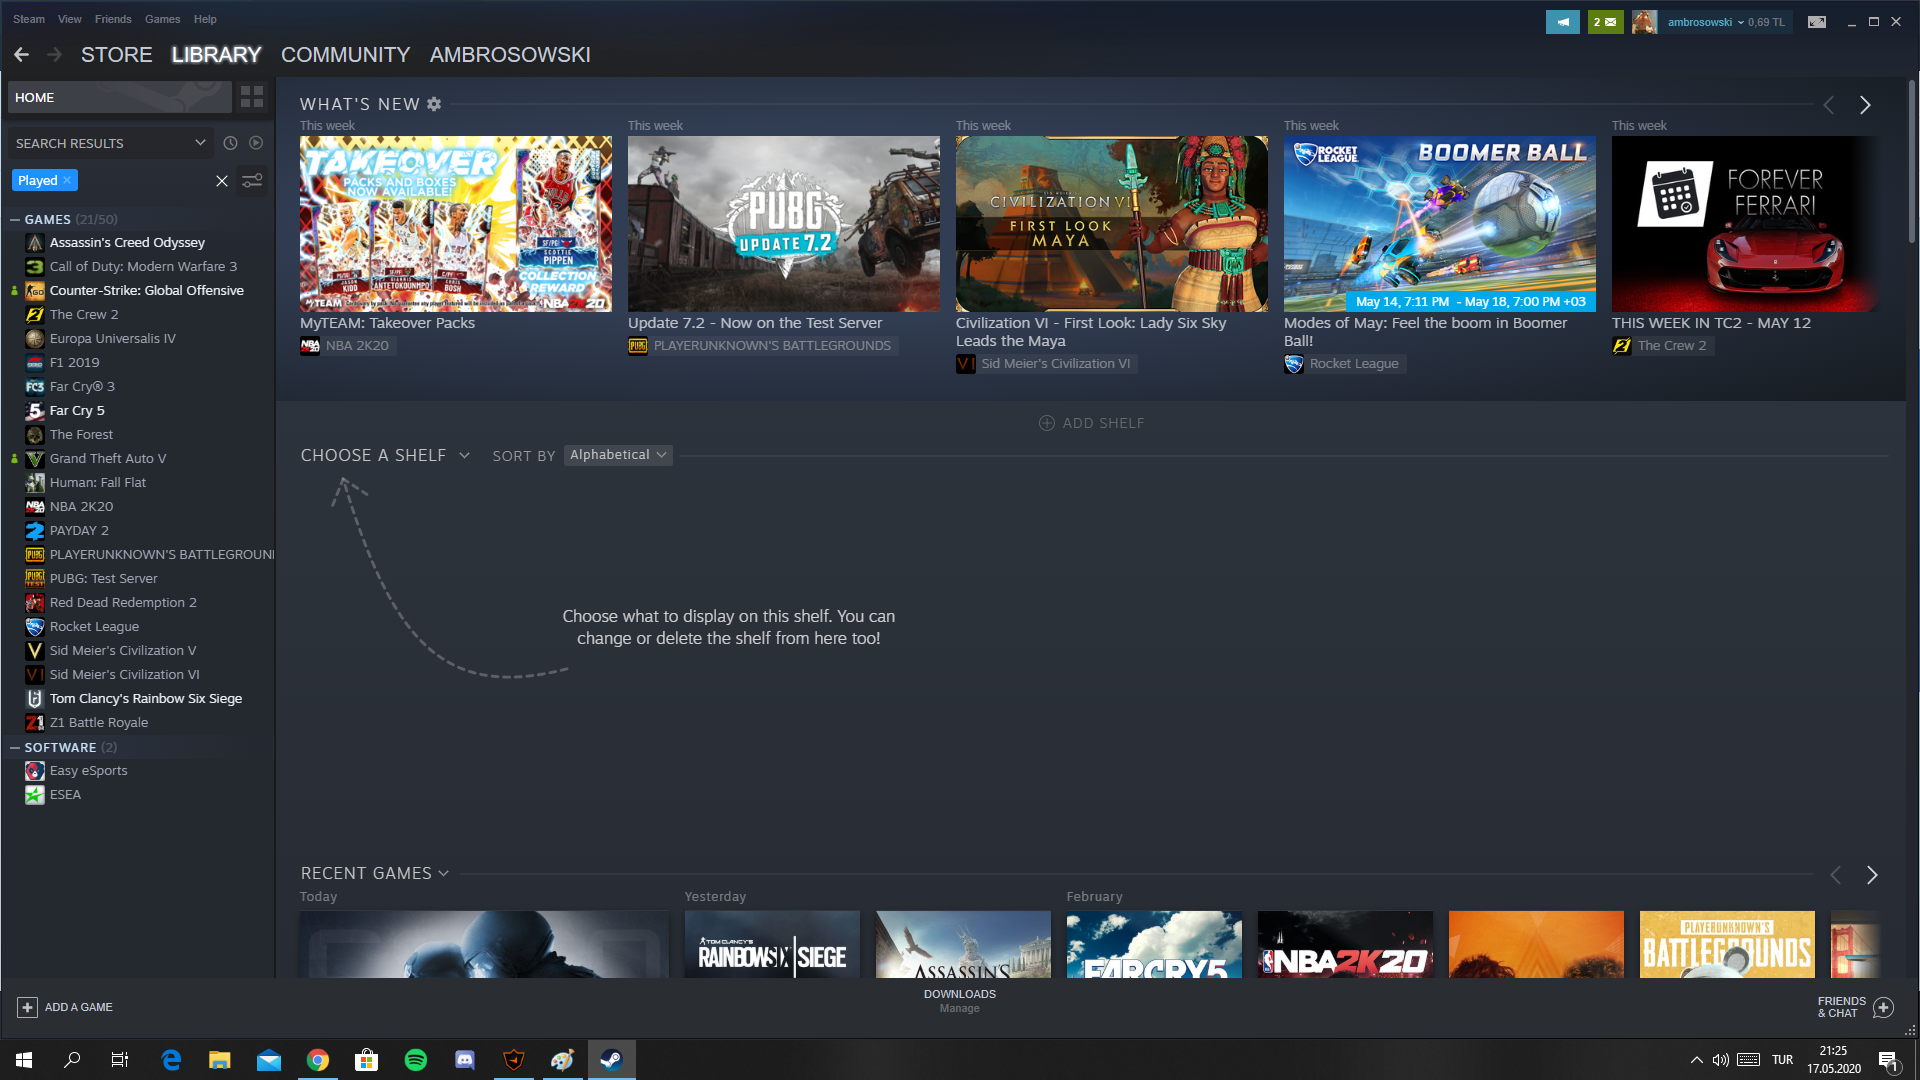Click ESEA software icon
The width and height of the screenshot is (1920, 1080).
point(35,795)
